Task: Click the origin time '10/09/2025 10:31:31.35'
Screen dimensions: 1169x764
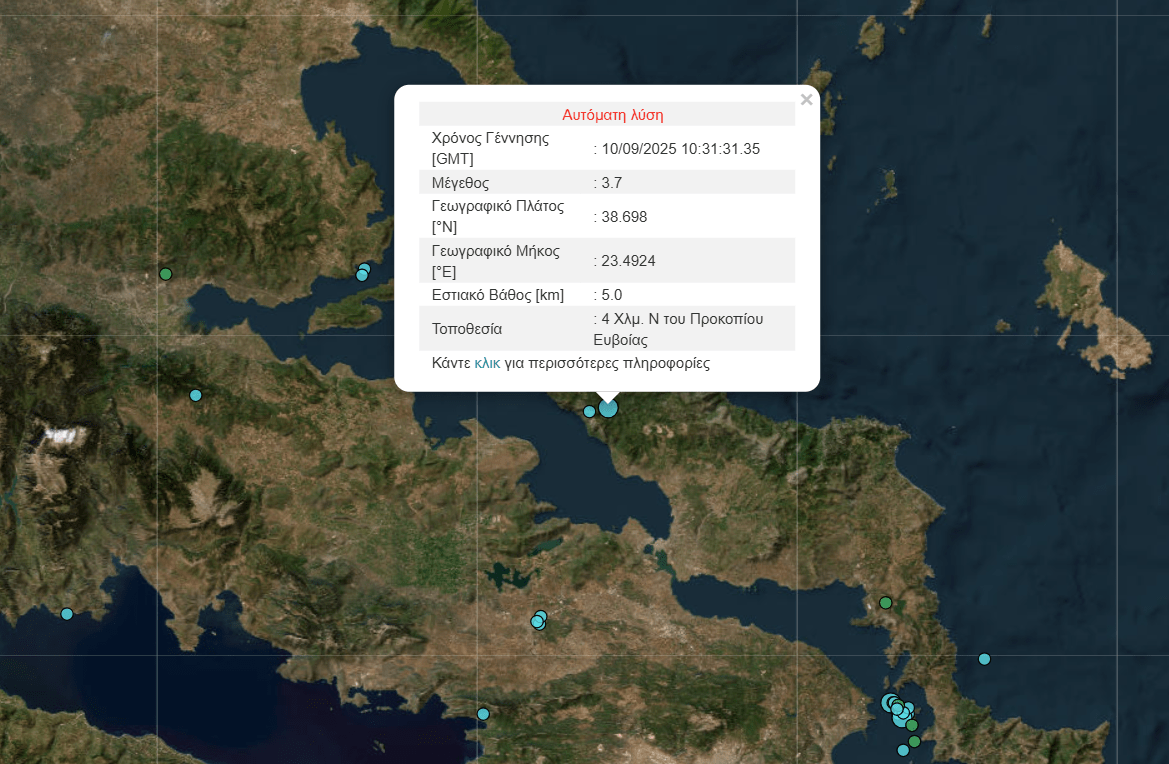Action: (x=681, y=148)
